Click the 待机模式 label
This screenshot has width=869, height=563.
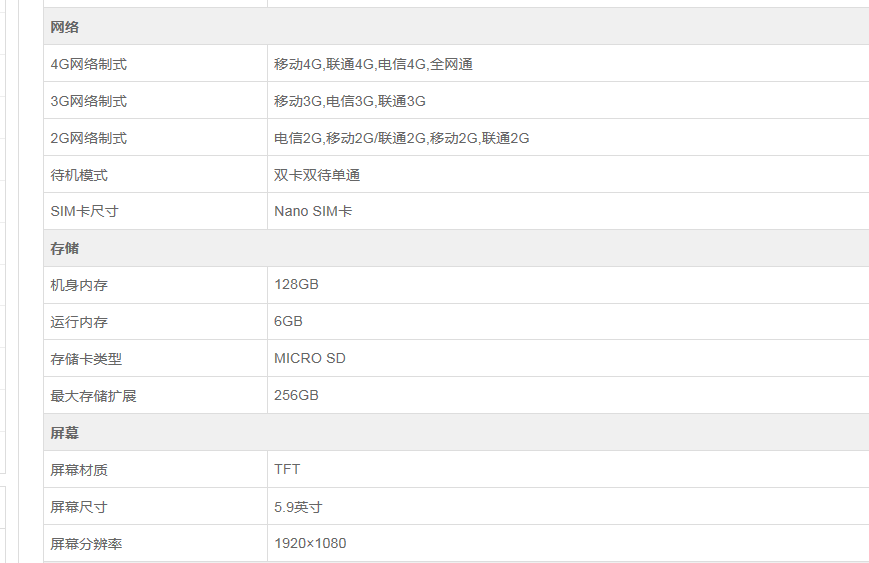tap(79, 175)
